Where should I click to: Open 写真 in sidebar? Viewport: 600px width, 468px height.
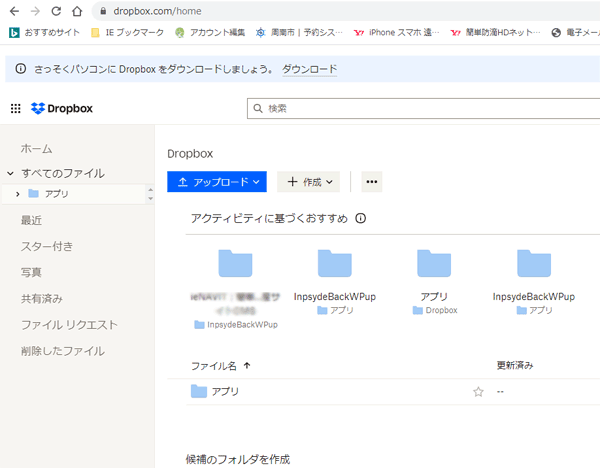pyautogui.click(x=31, y=272)
